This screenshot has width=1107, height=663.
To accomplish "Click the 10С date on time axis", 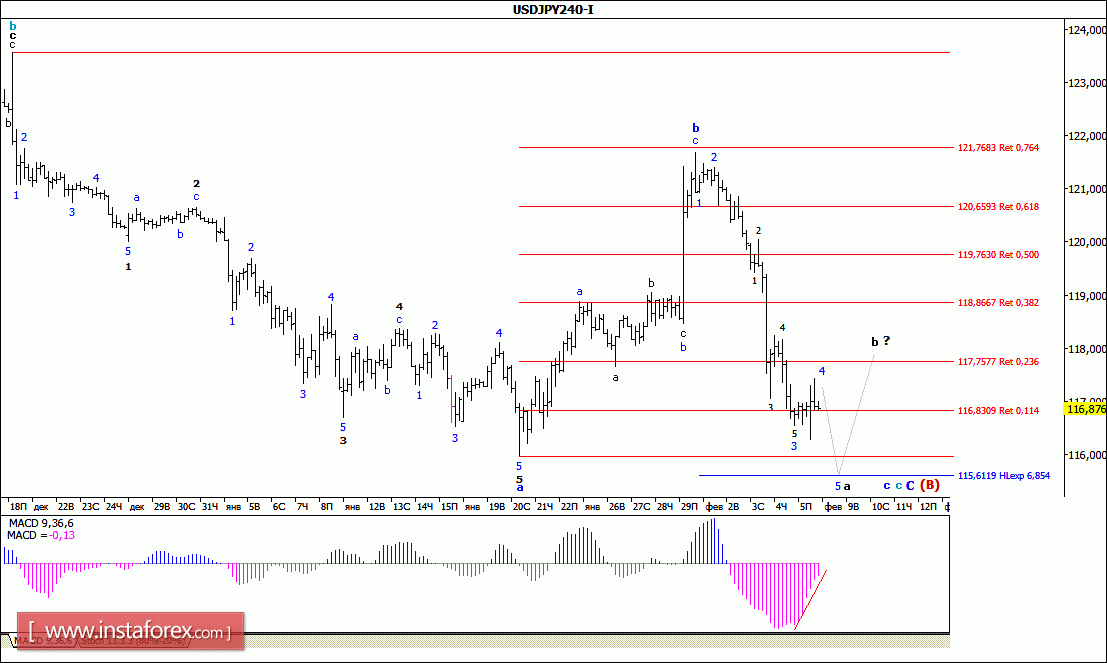I will 880,506.
